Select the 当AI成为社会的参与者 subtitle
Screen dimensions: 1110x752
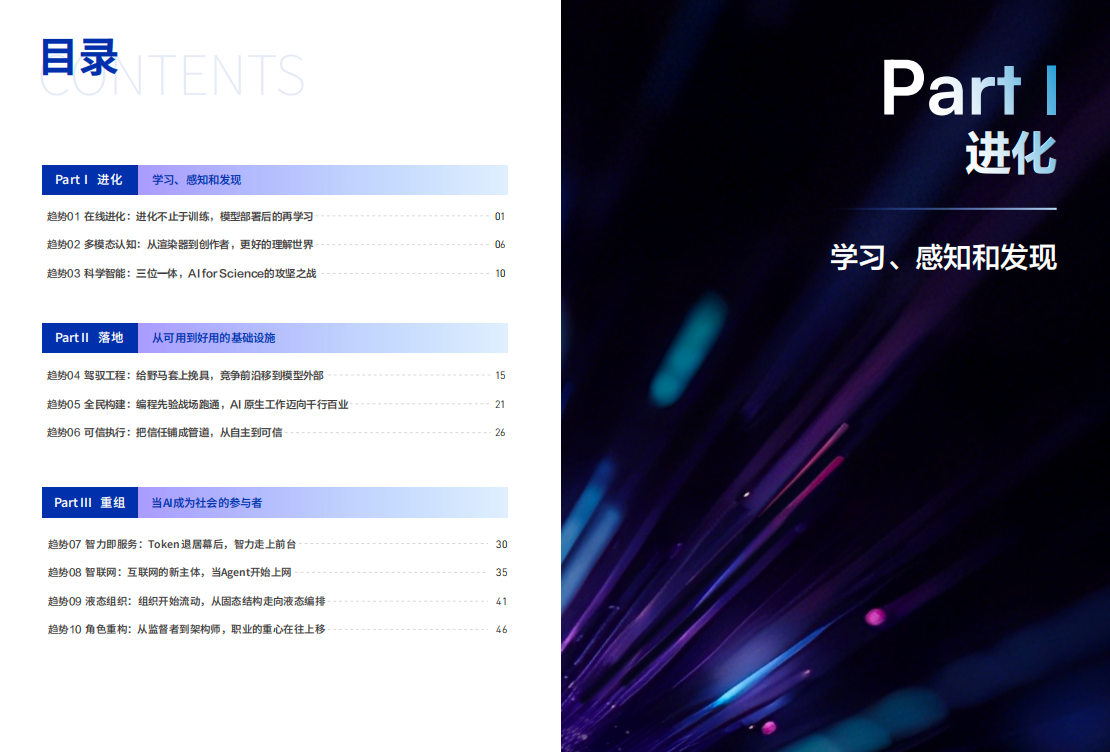(207, 503)
